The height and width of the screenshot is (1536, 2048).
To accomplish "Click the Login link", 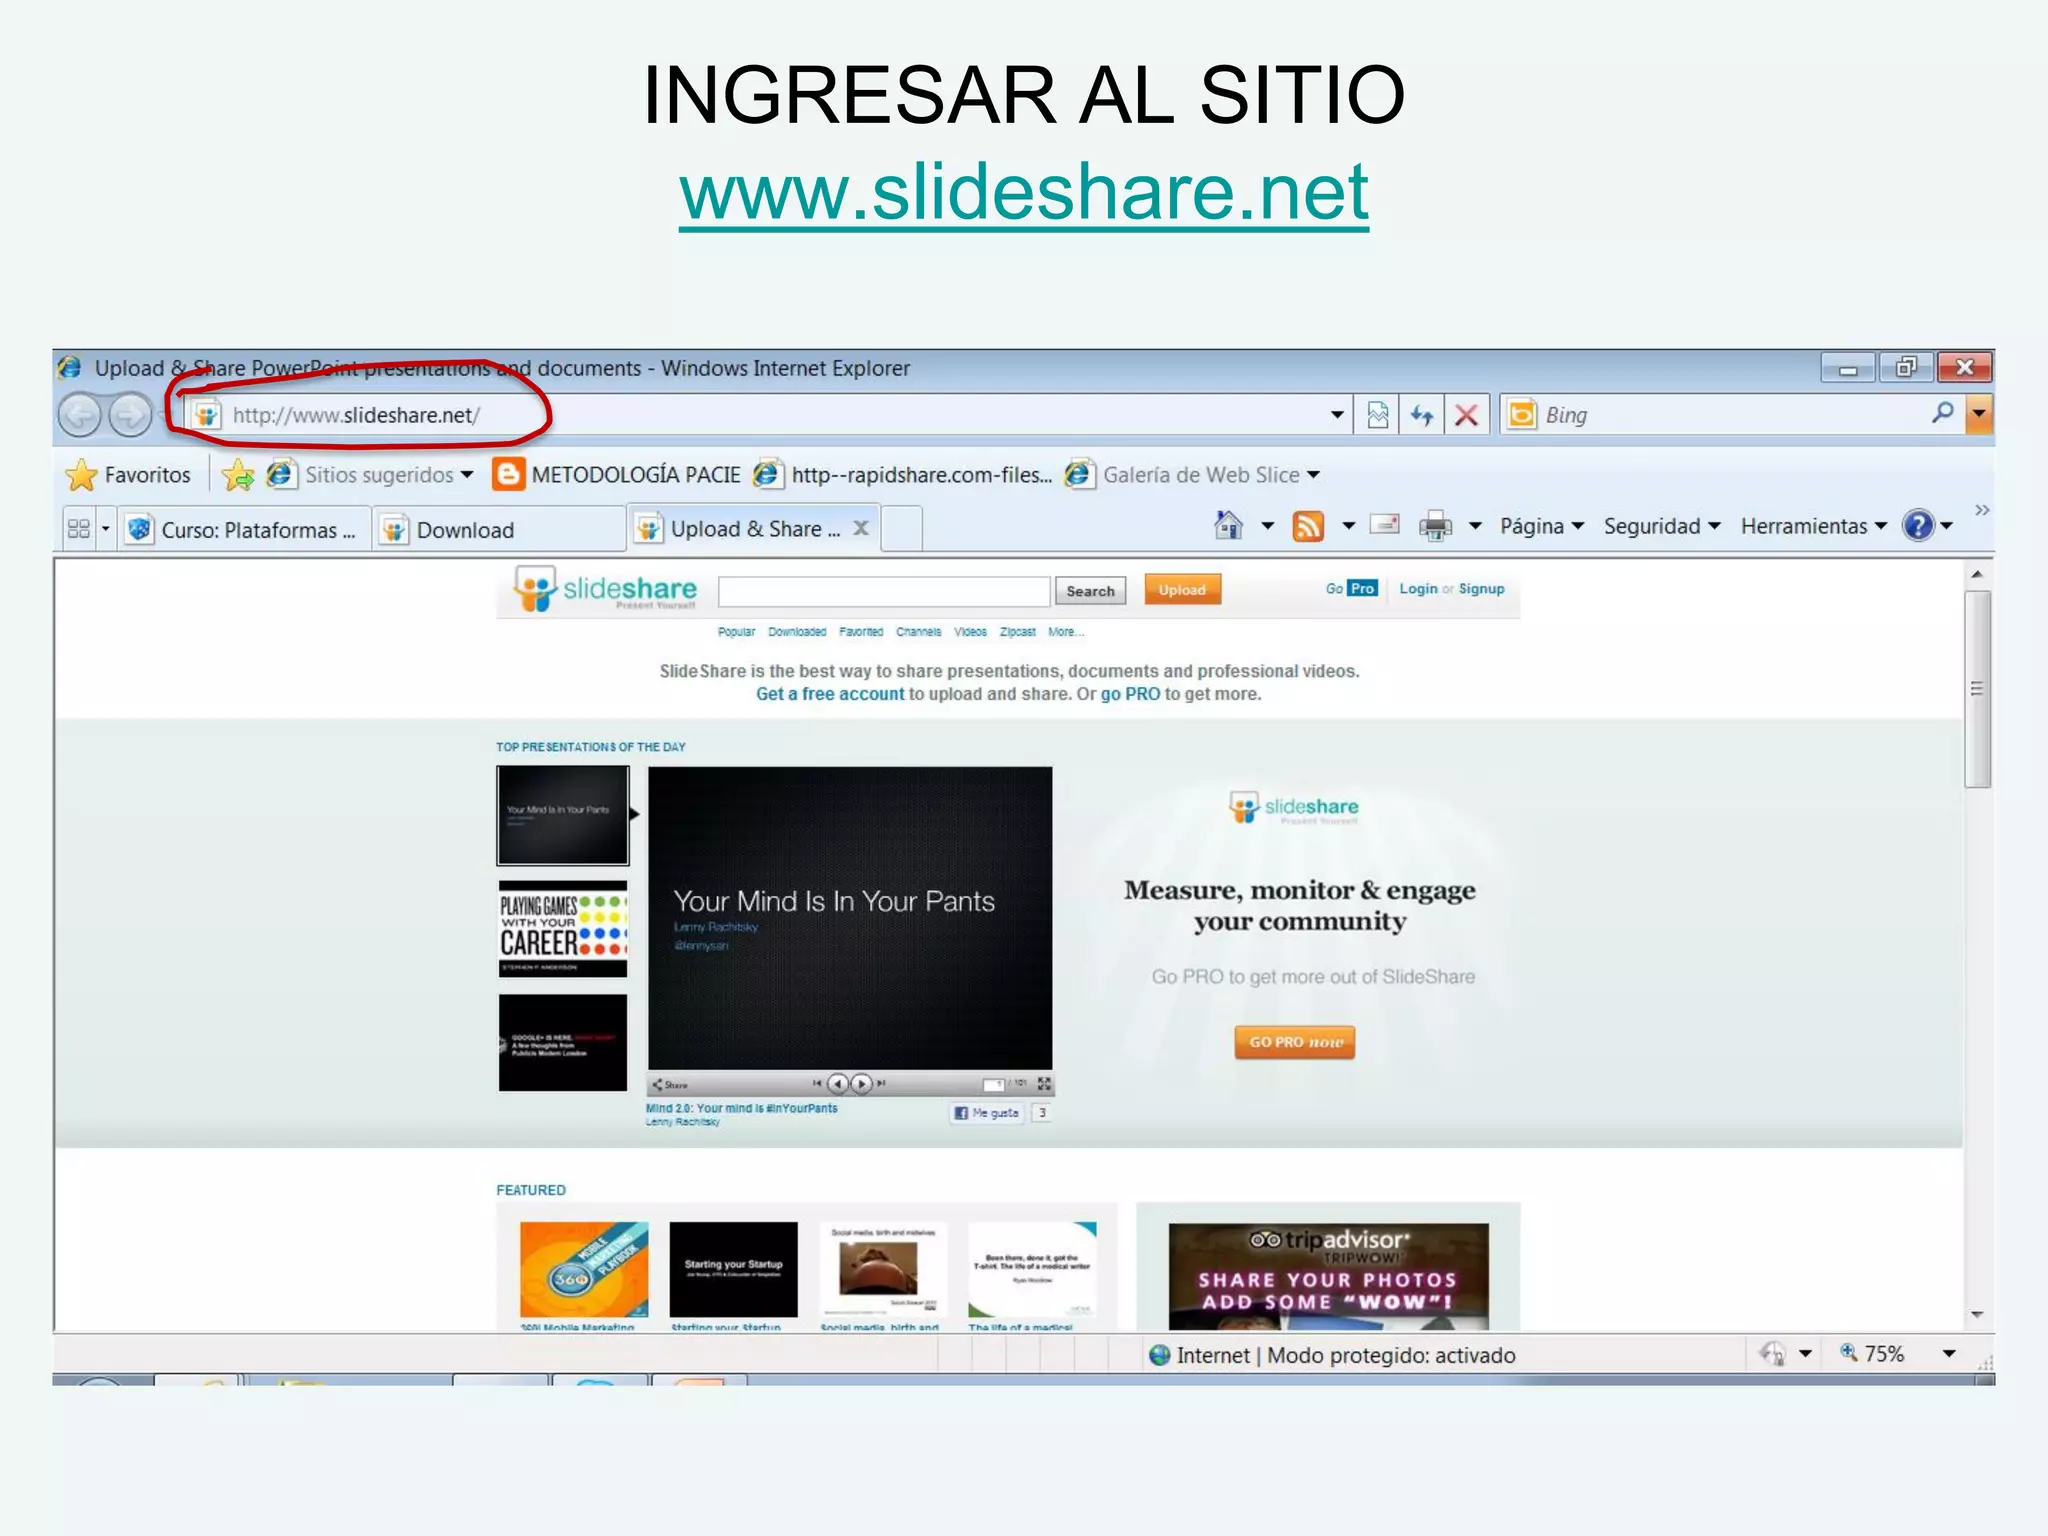I will coord(1418,588).
